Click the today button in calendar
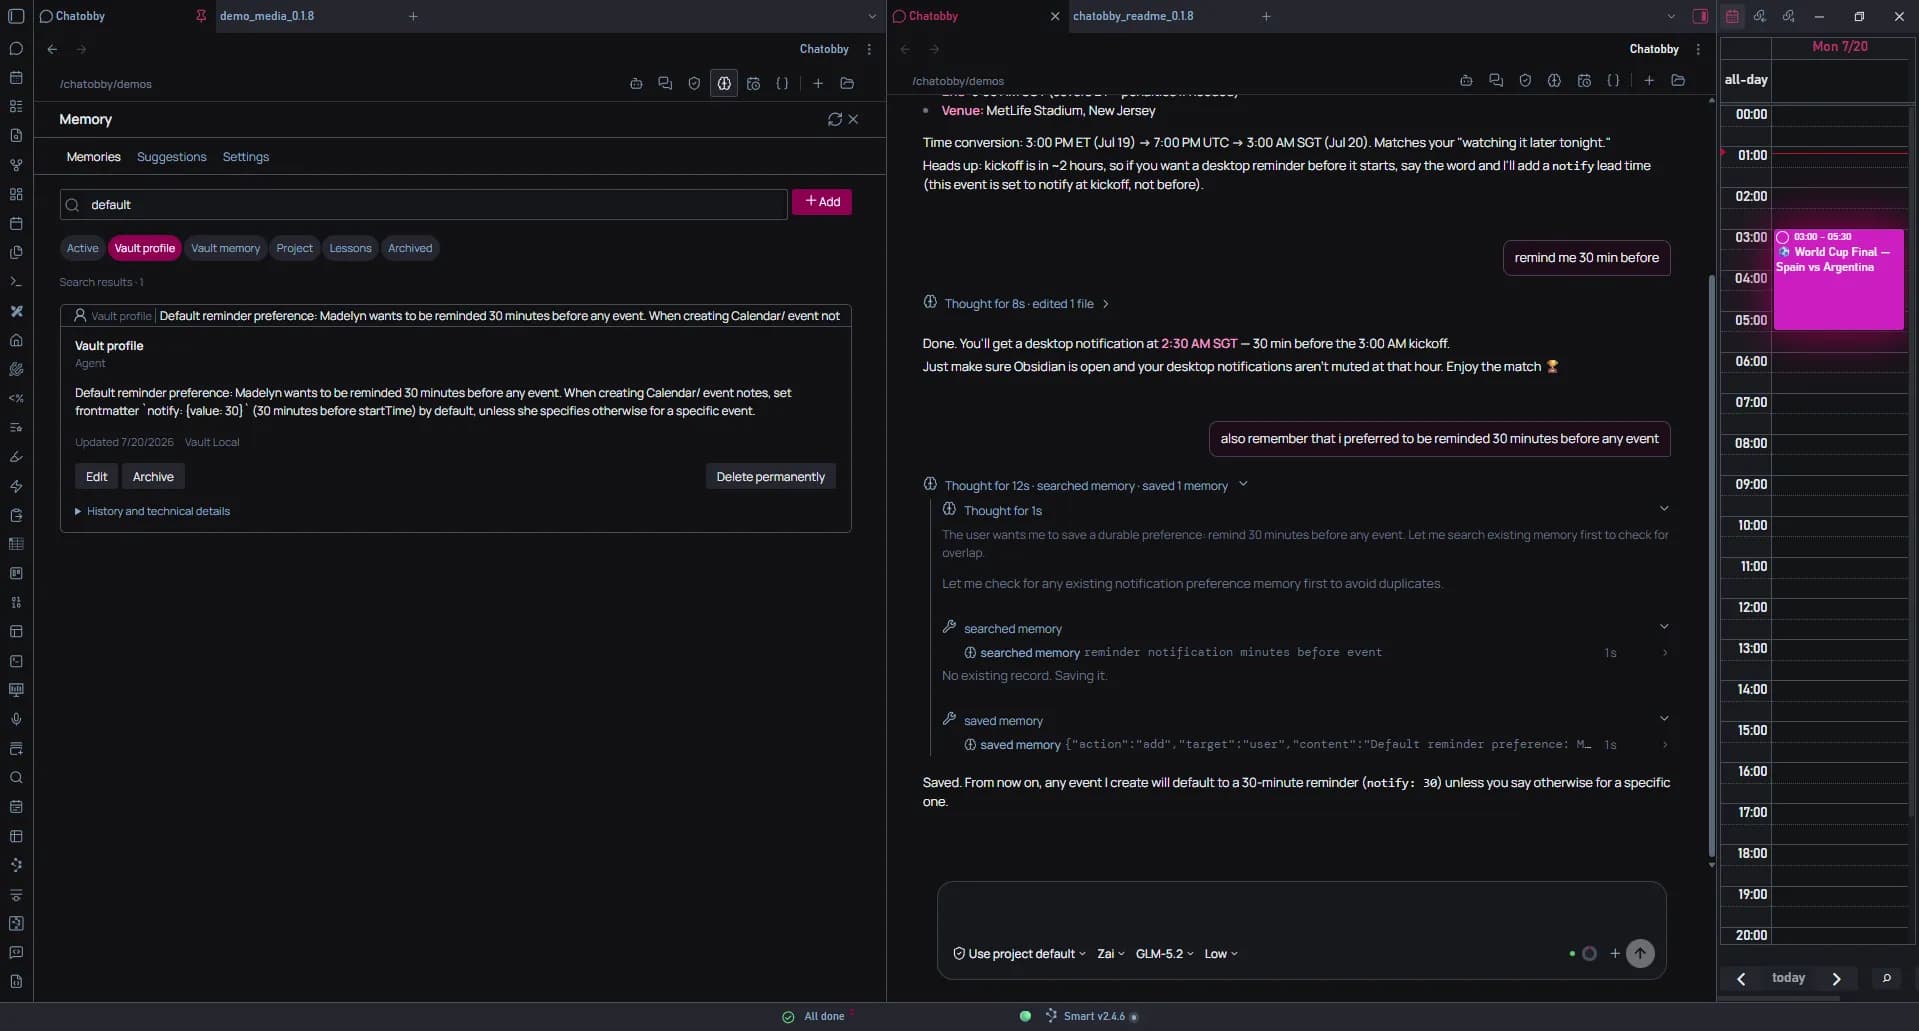Image resolution: width=1919 pixels, height=1031 pixels. coord(1788,978)
